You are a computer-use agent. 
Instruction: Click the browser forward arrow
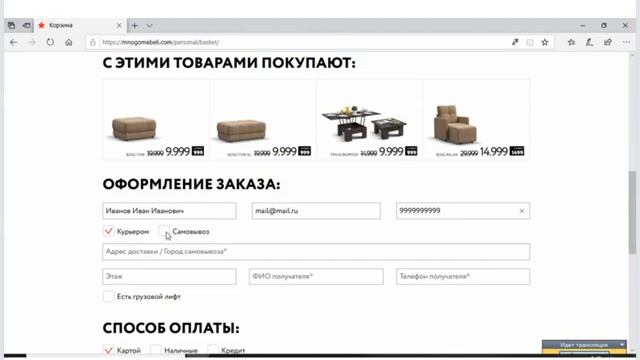(32, 42)
